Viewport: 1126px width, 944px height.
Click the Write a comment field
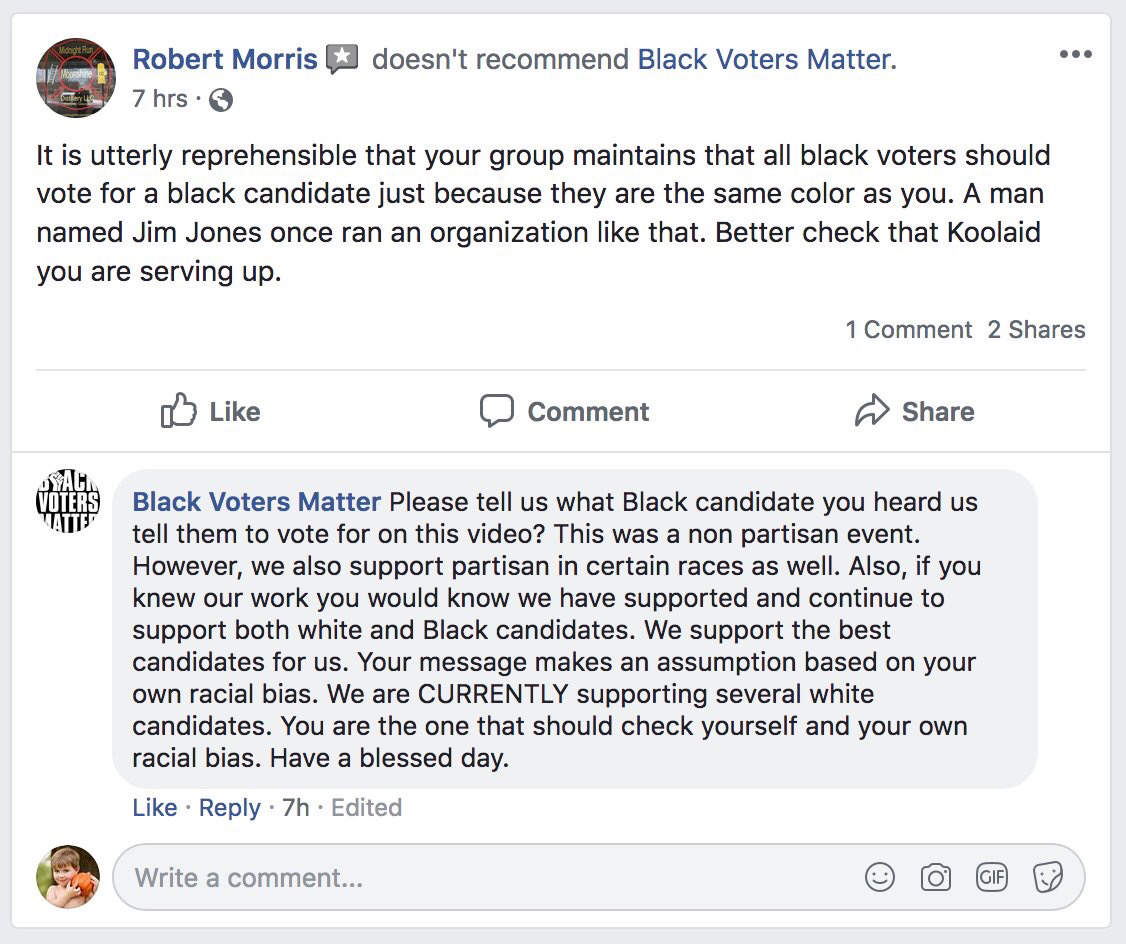(x=598, y=877)
